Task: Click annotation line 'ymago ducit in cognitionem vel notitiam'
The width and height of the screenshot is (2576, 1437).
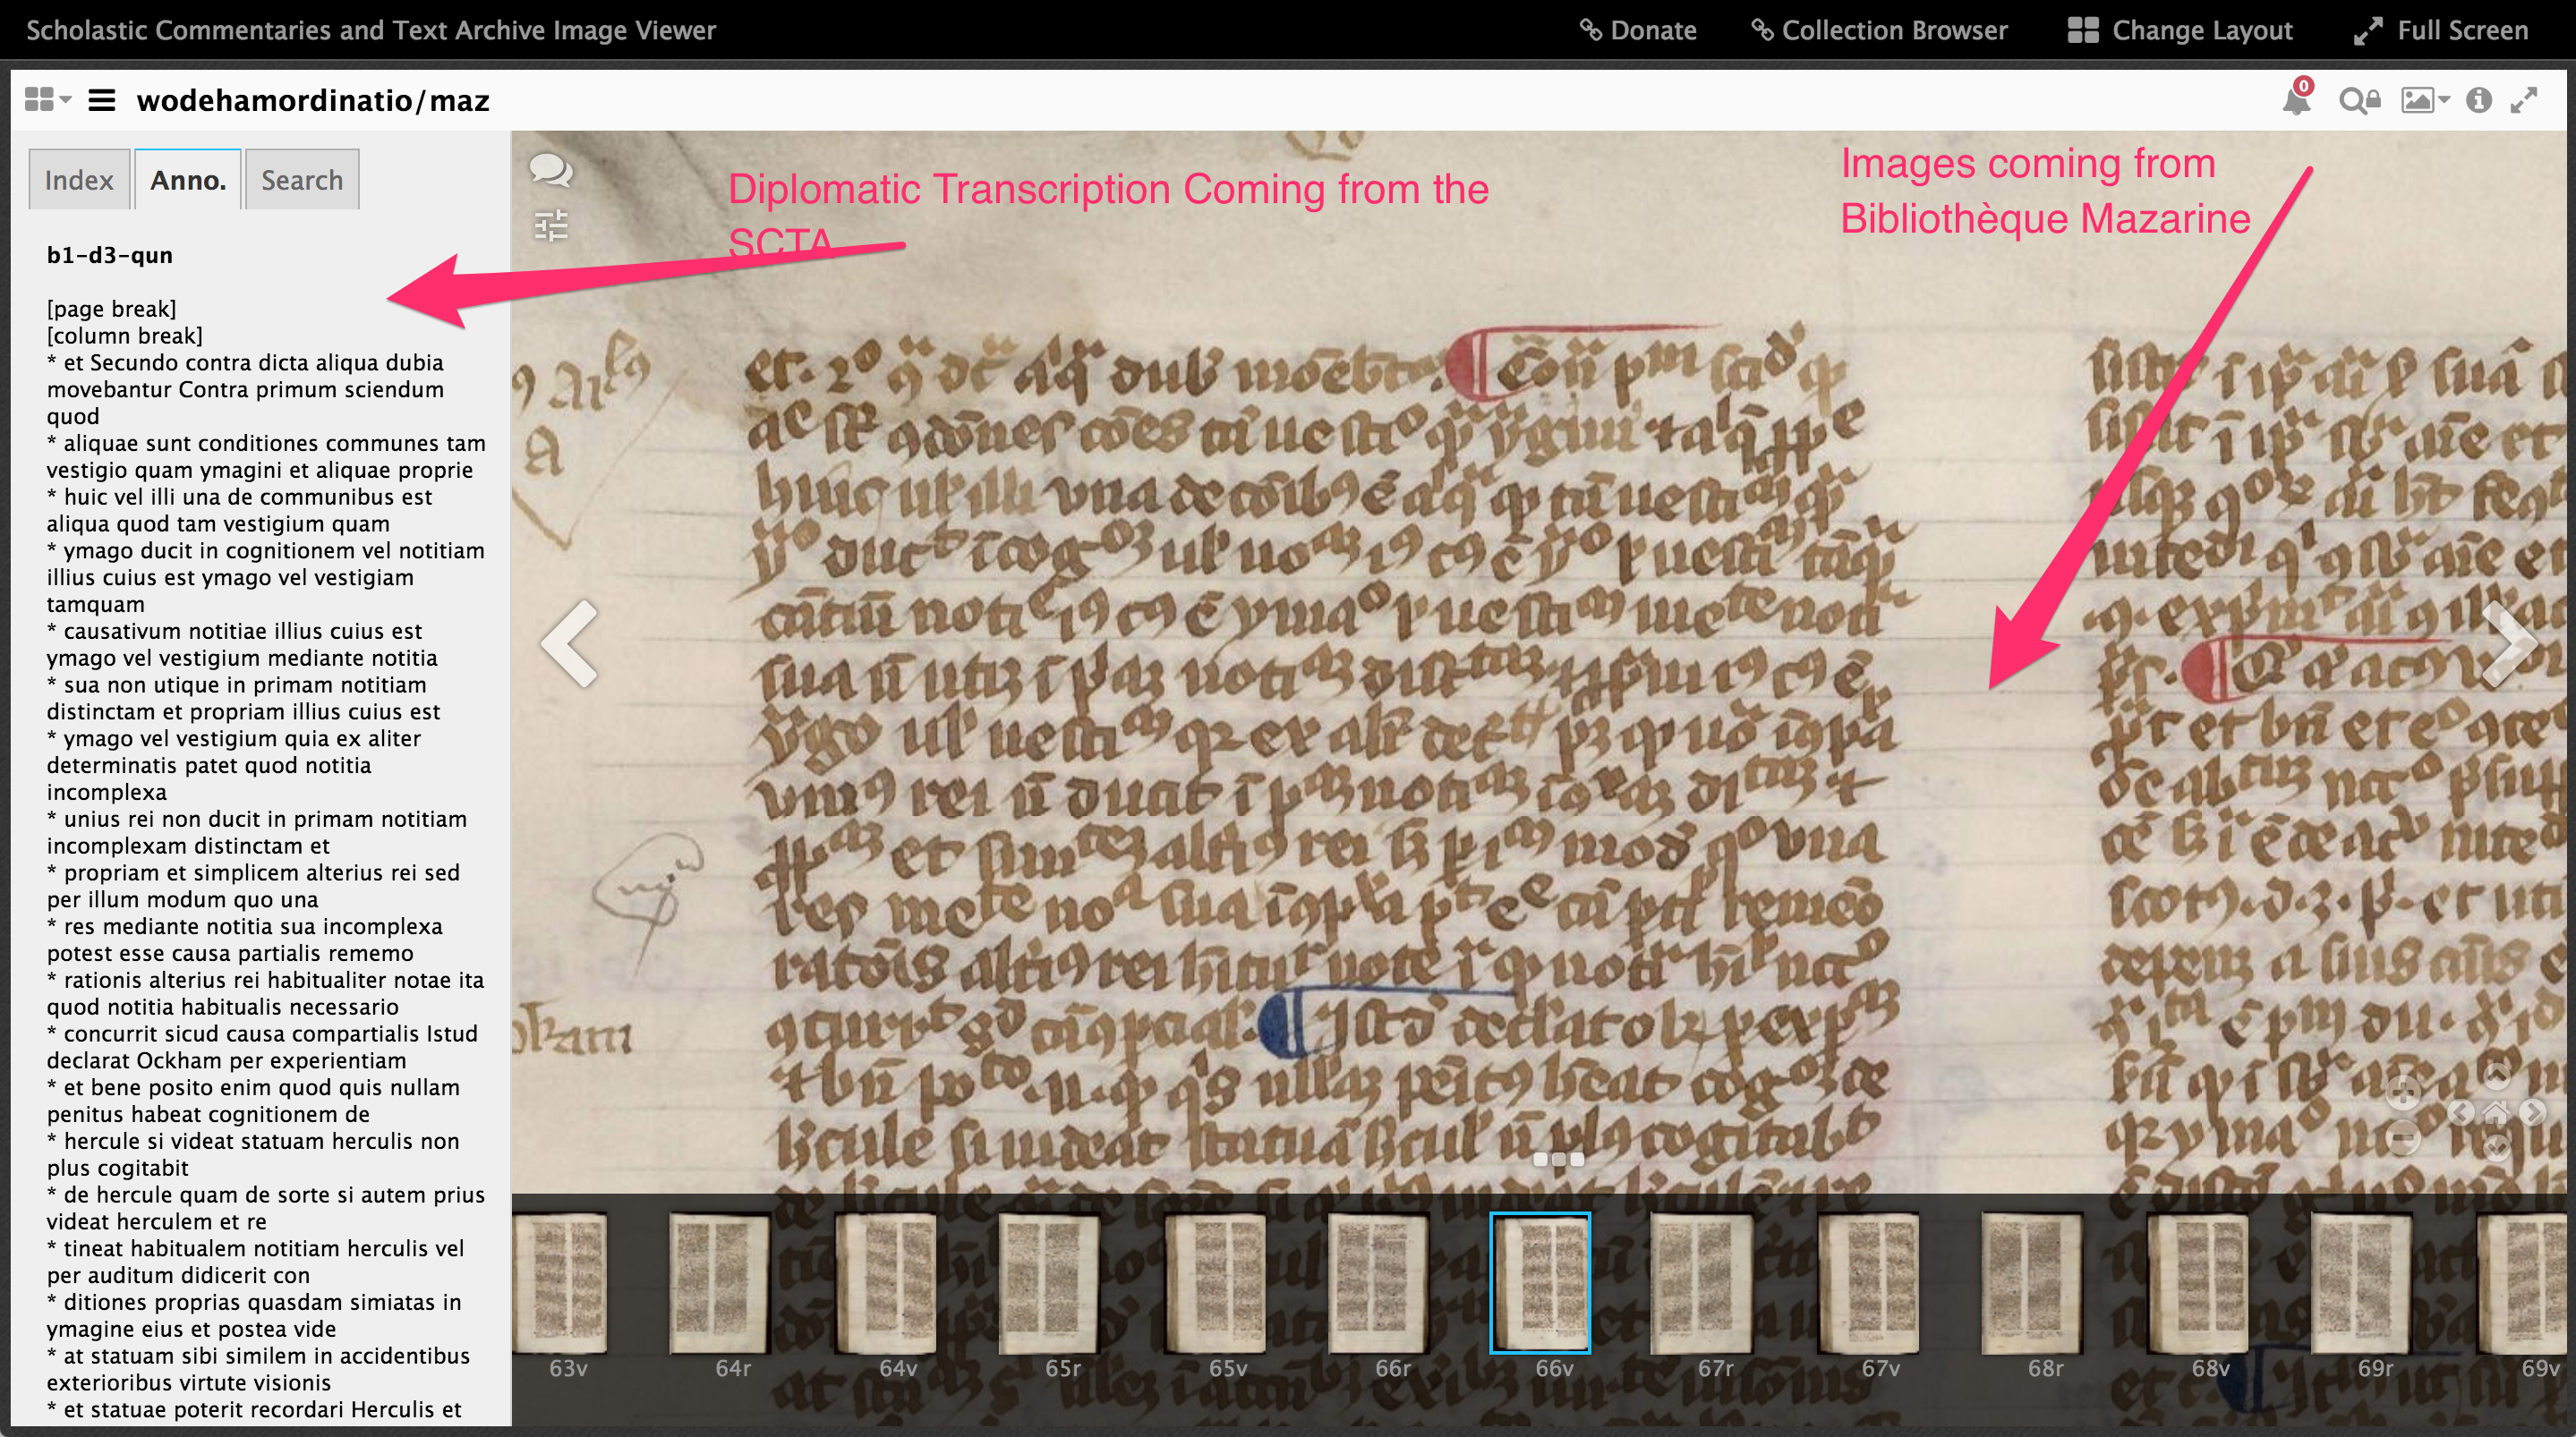Action: [x=274, y=551]
